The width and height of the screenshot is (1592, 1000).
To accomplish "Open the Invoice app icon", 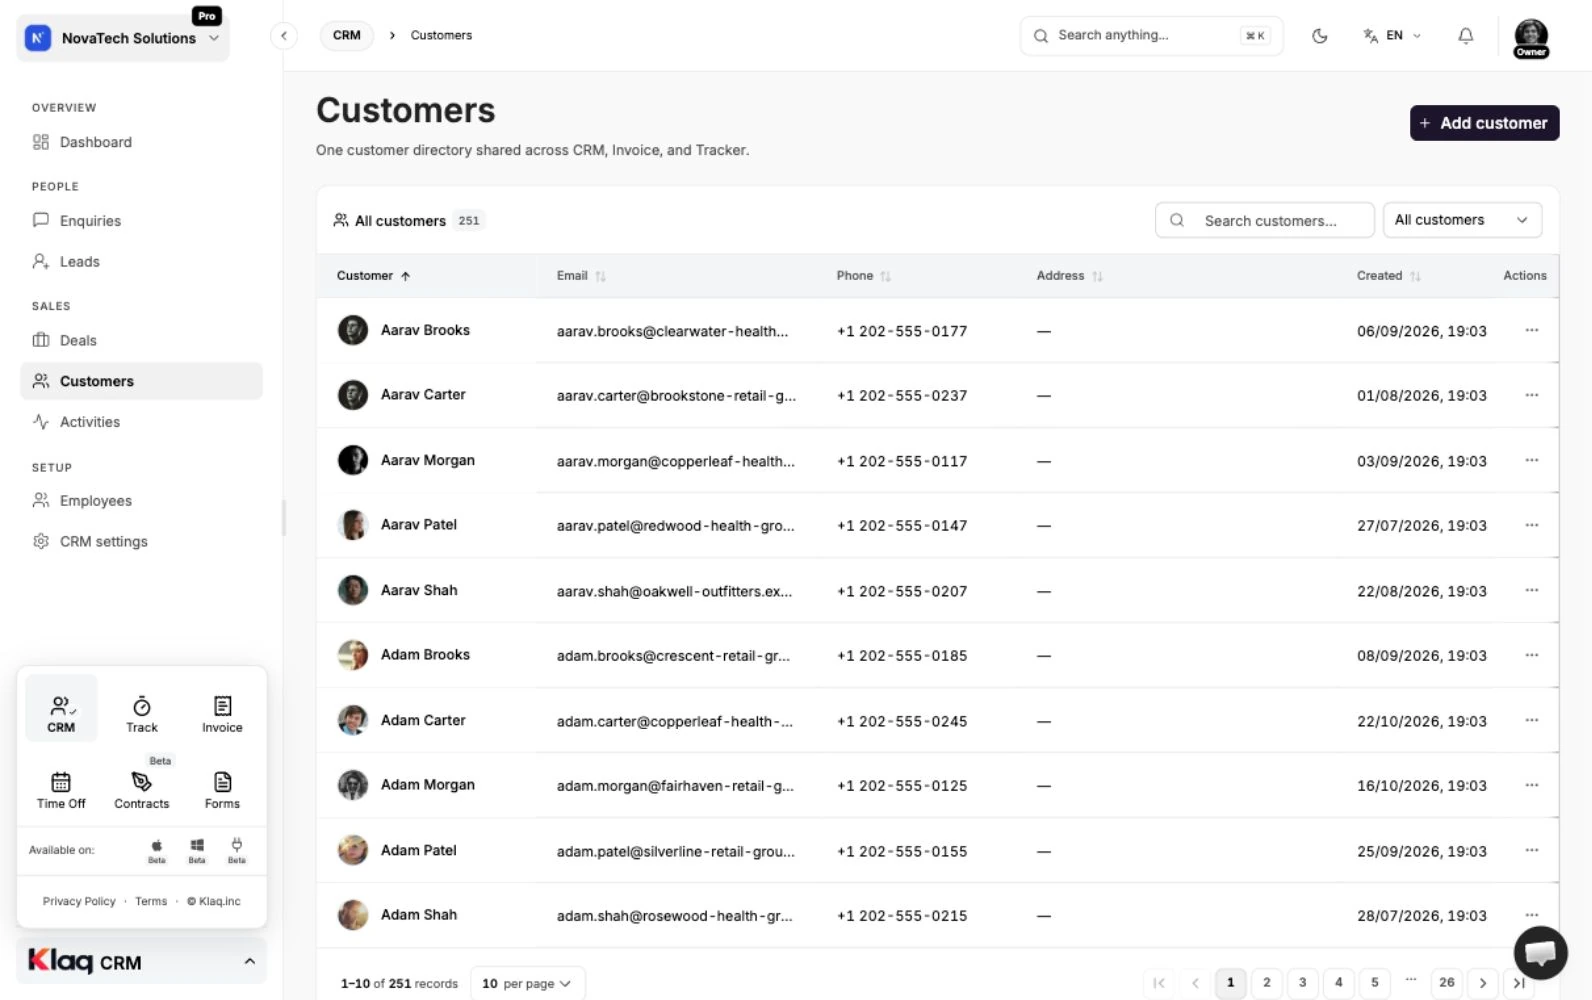I will tap(222, 714).
